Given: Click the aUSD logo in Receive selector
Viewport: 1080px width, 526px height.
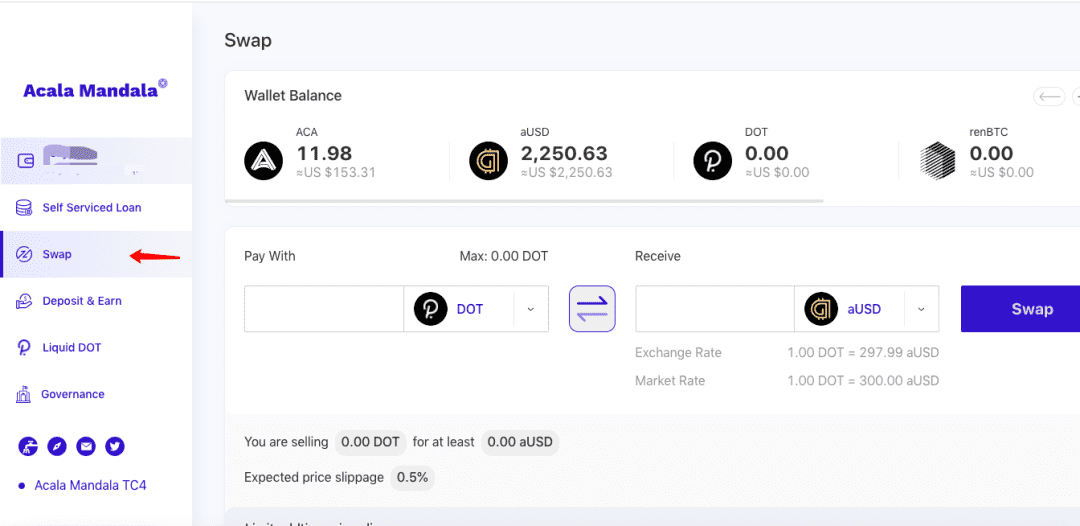Looking at the screenshot, I should click(x=821, y=309).
